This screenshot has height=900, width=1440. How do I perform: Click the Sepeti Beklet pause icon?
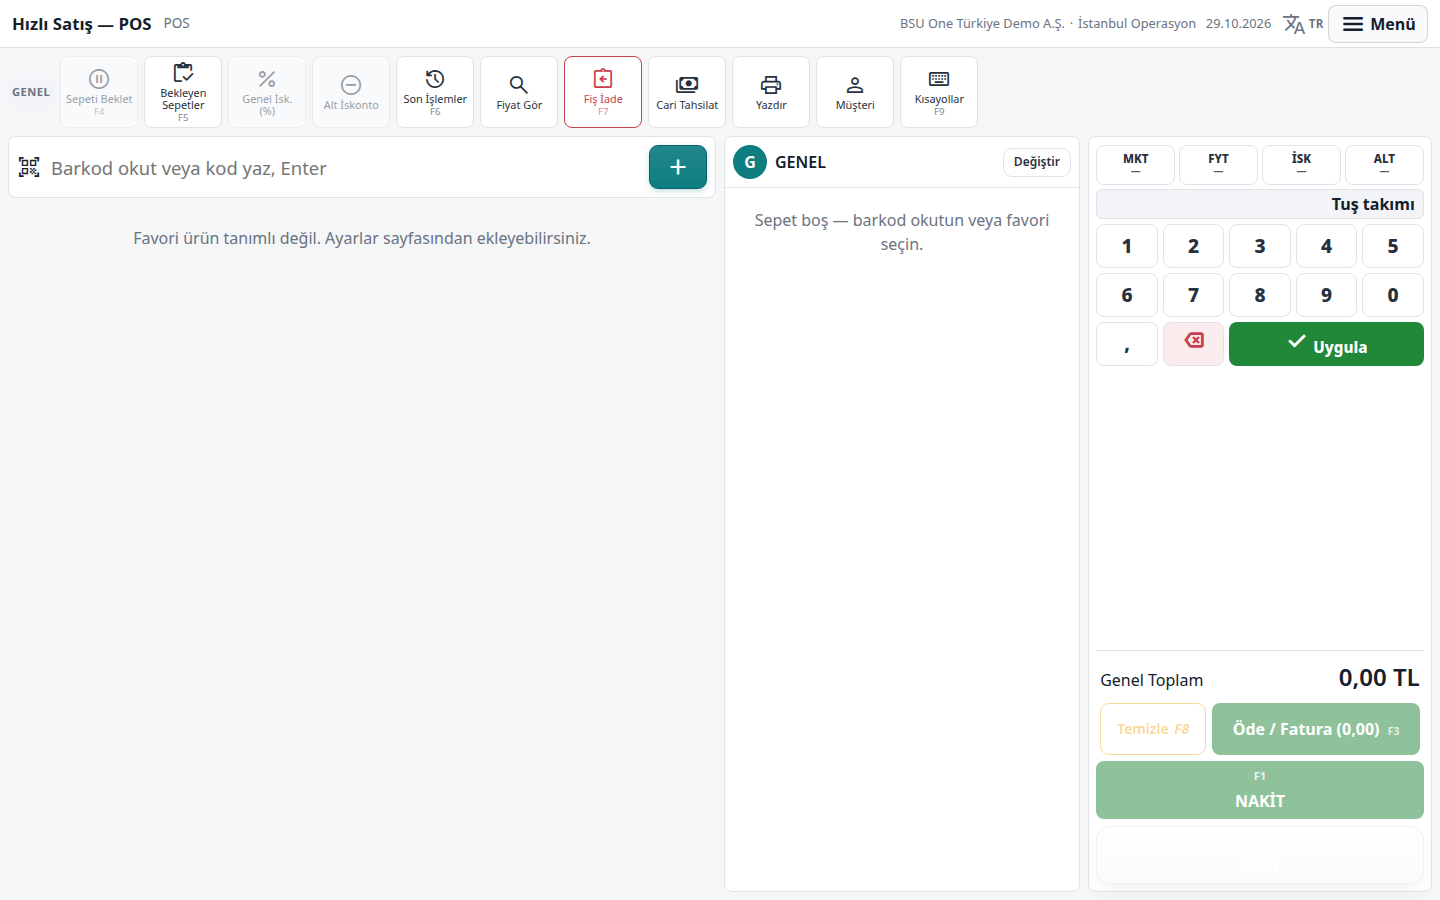click(99, 79)
